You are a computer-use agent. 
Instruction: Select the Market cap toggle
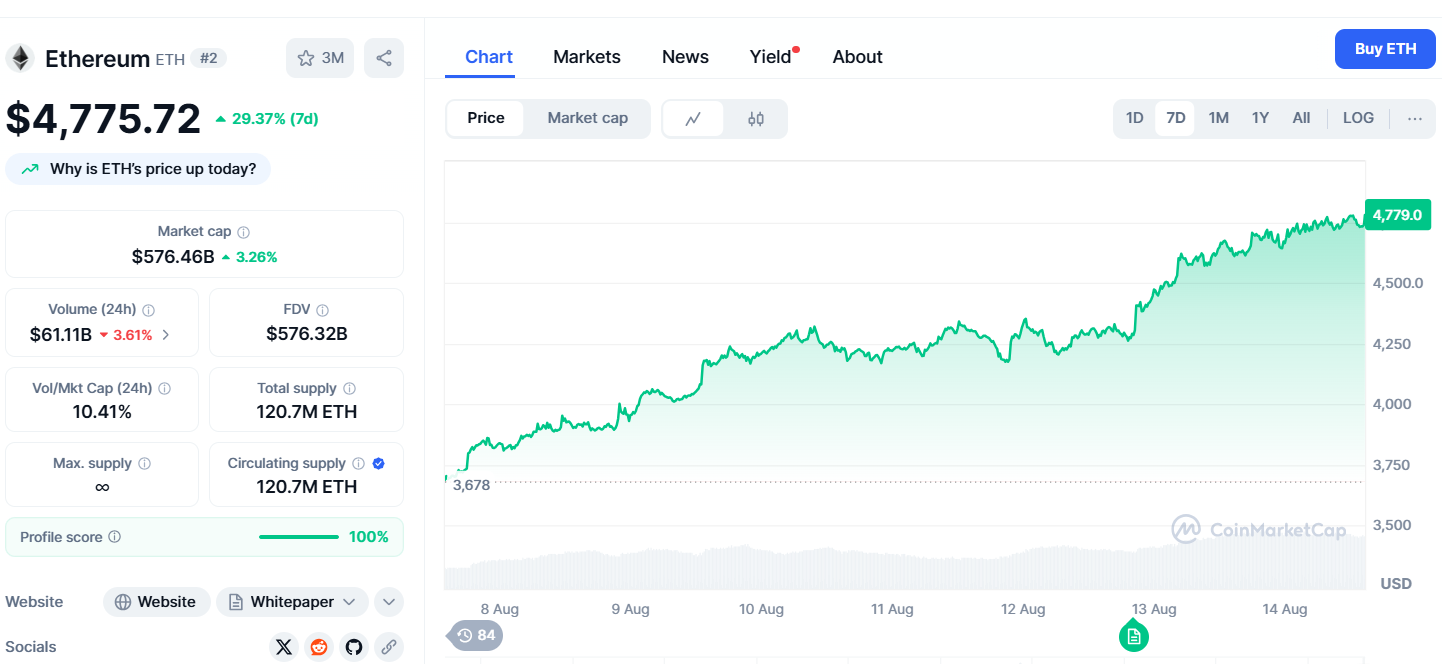[588, 118]
